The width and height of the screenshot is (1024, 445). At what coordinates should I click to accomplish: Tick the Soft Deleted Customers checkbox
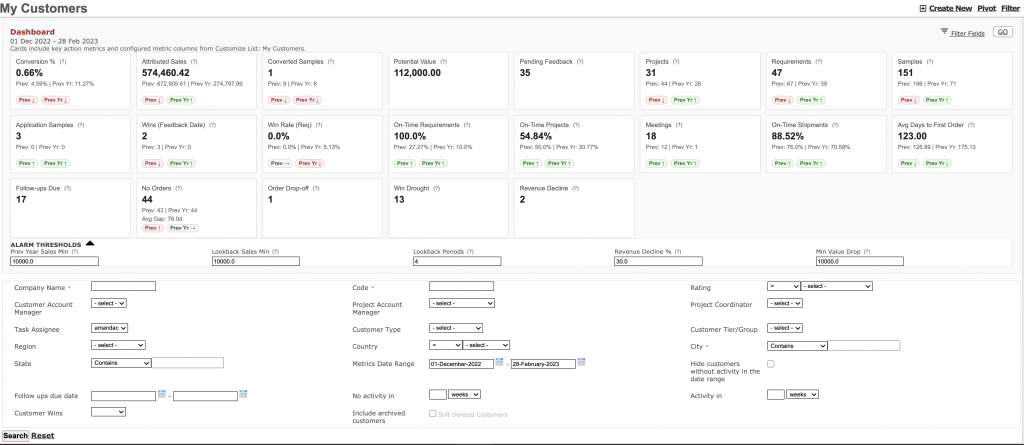432,413
